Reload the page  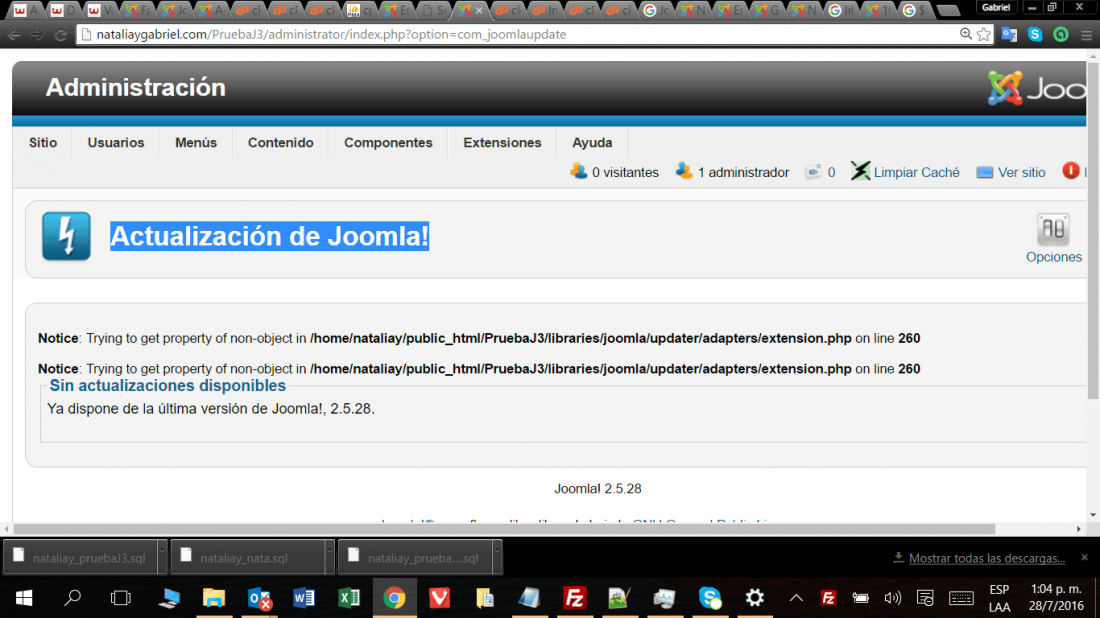pos(60,34)
